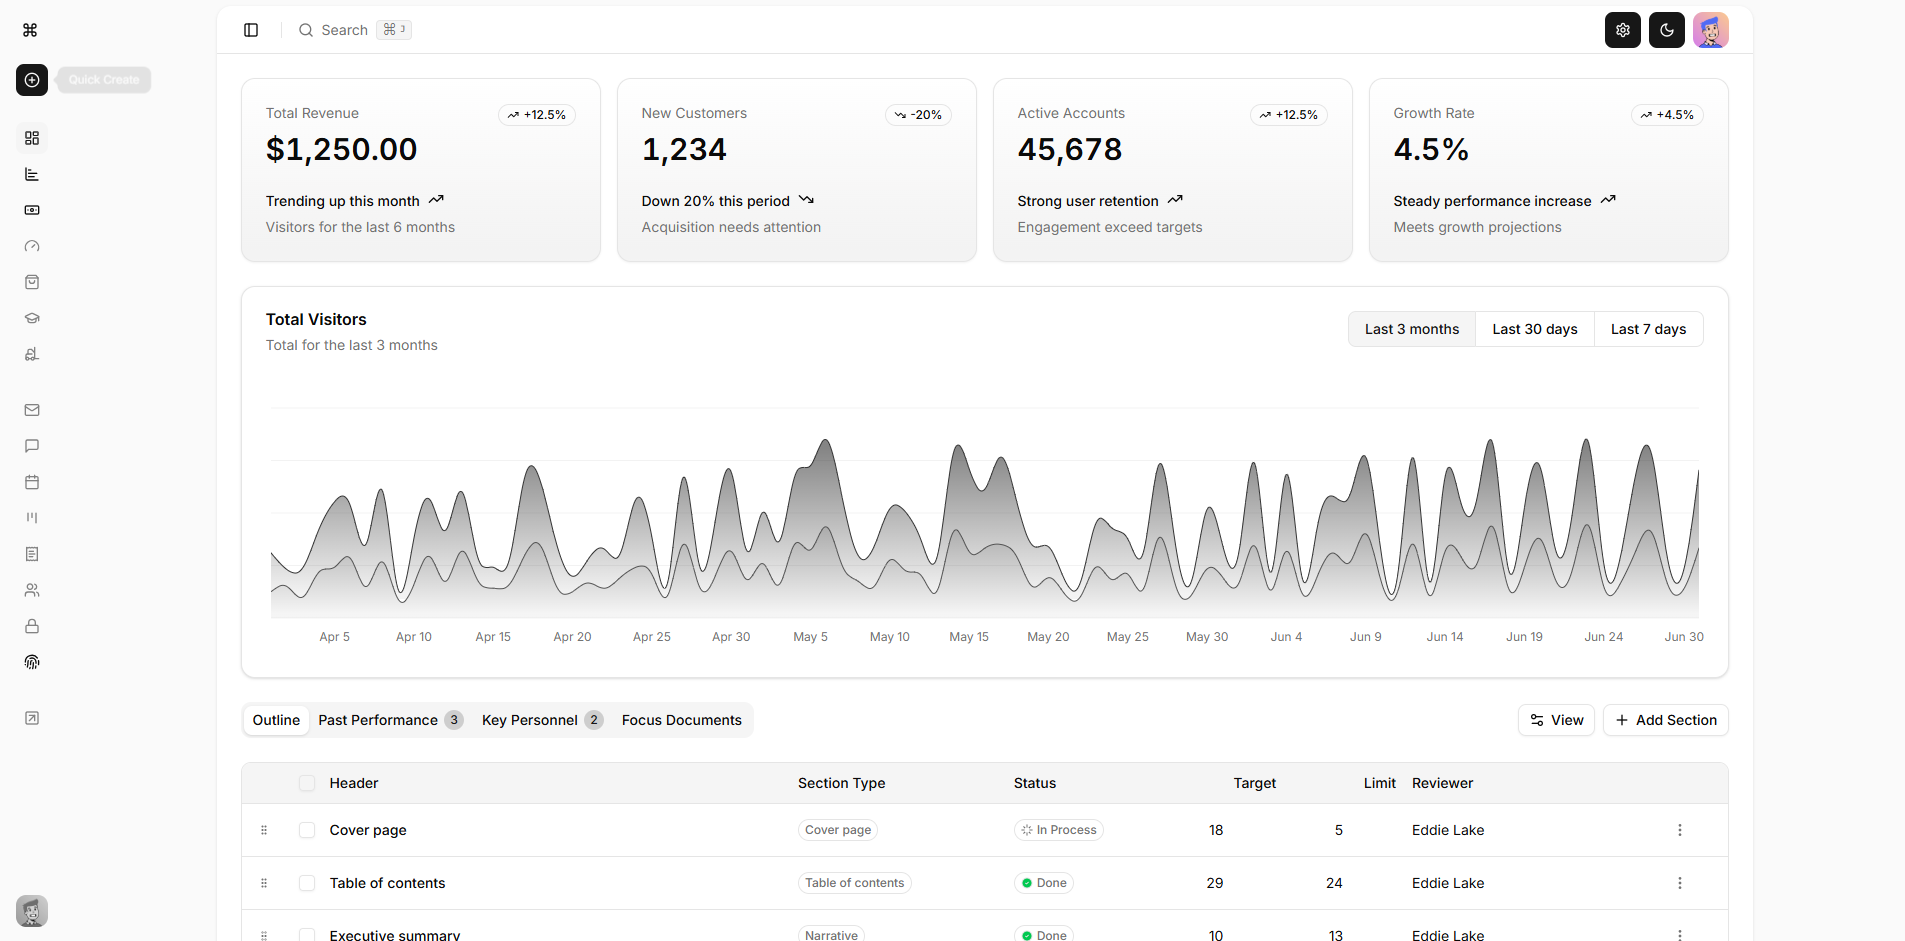
Task: Switch to the Past Performance tab
Action: pos(390,720)
